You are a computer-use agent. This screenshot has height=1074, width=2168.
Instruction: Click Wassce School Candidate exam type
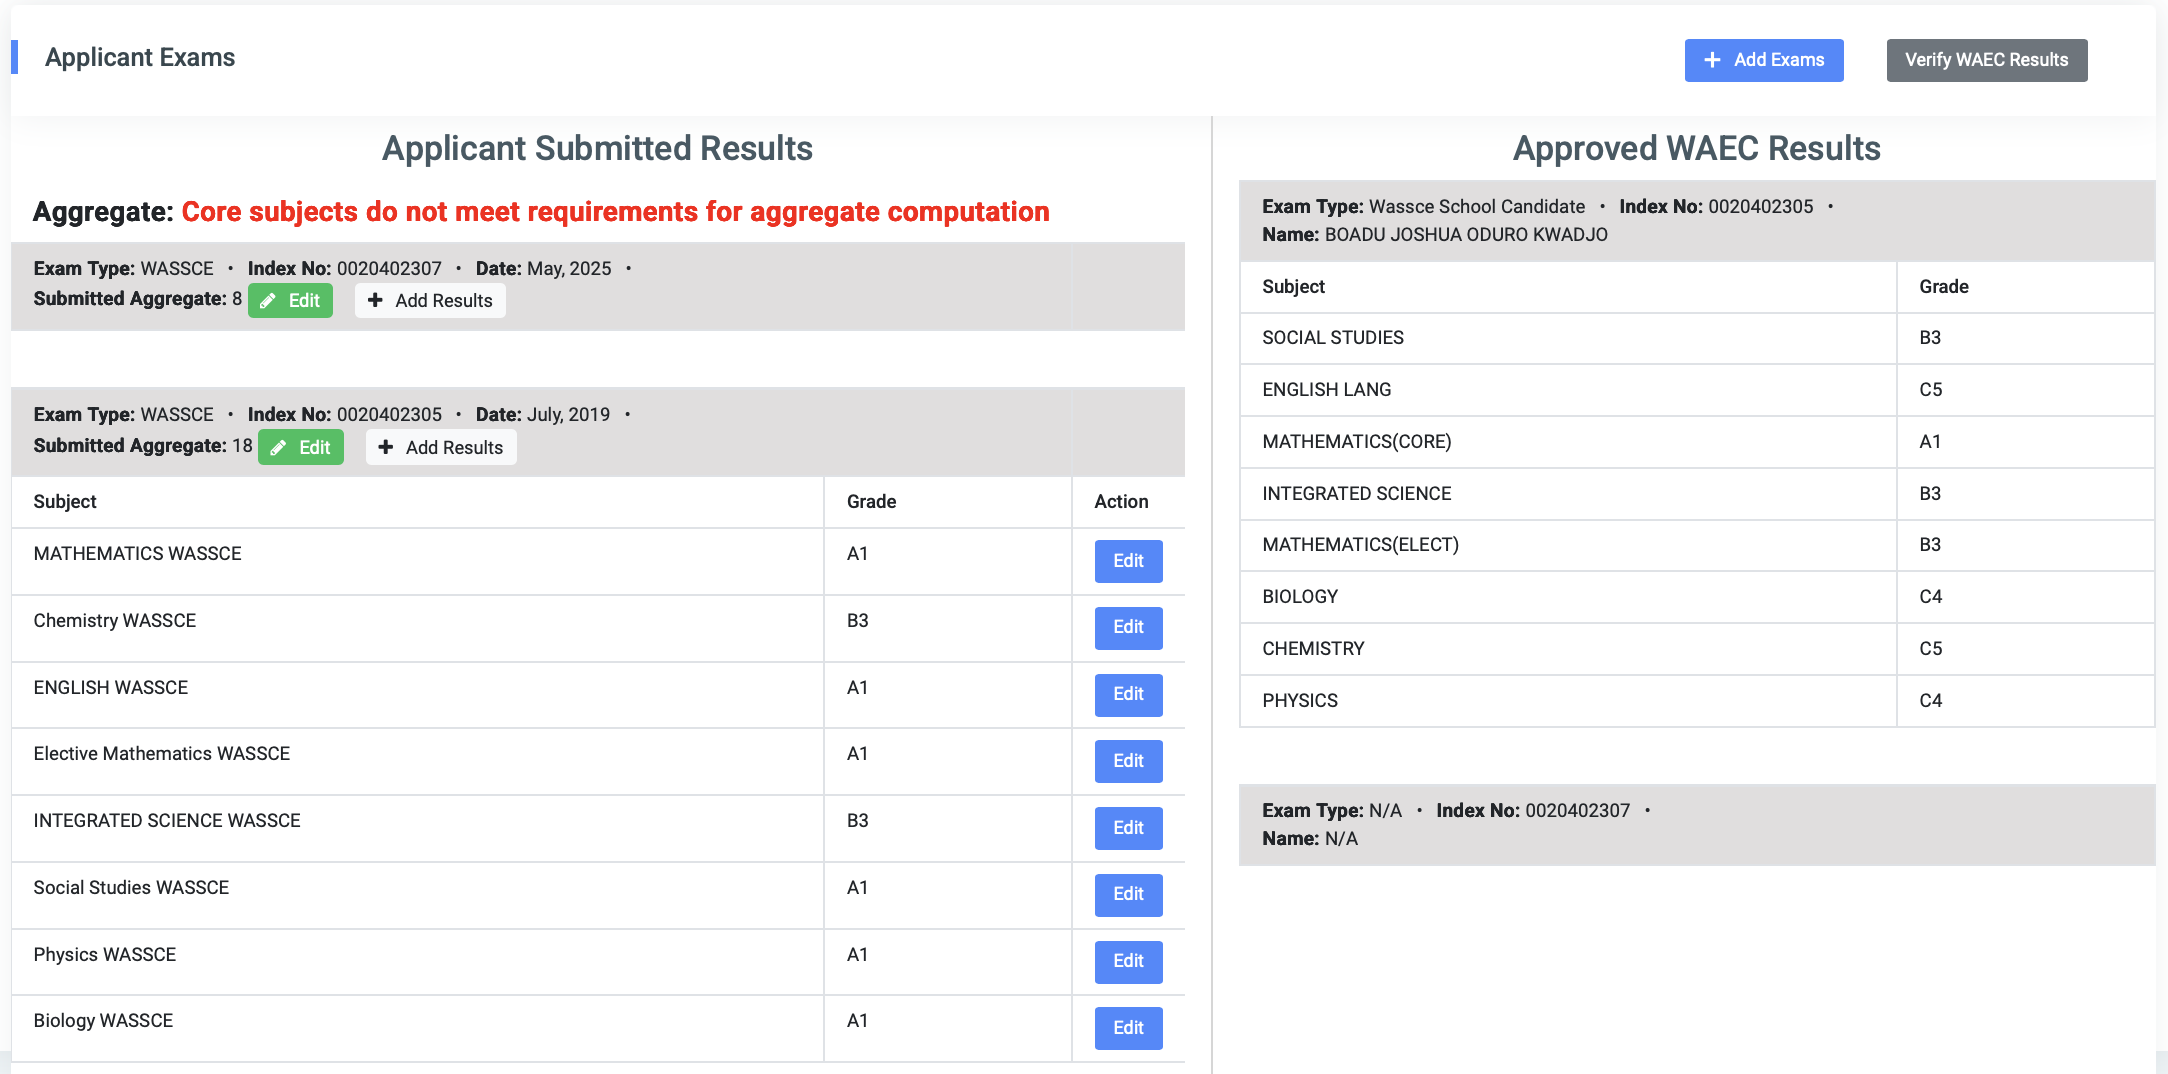(1477, 207)
